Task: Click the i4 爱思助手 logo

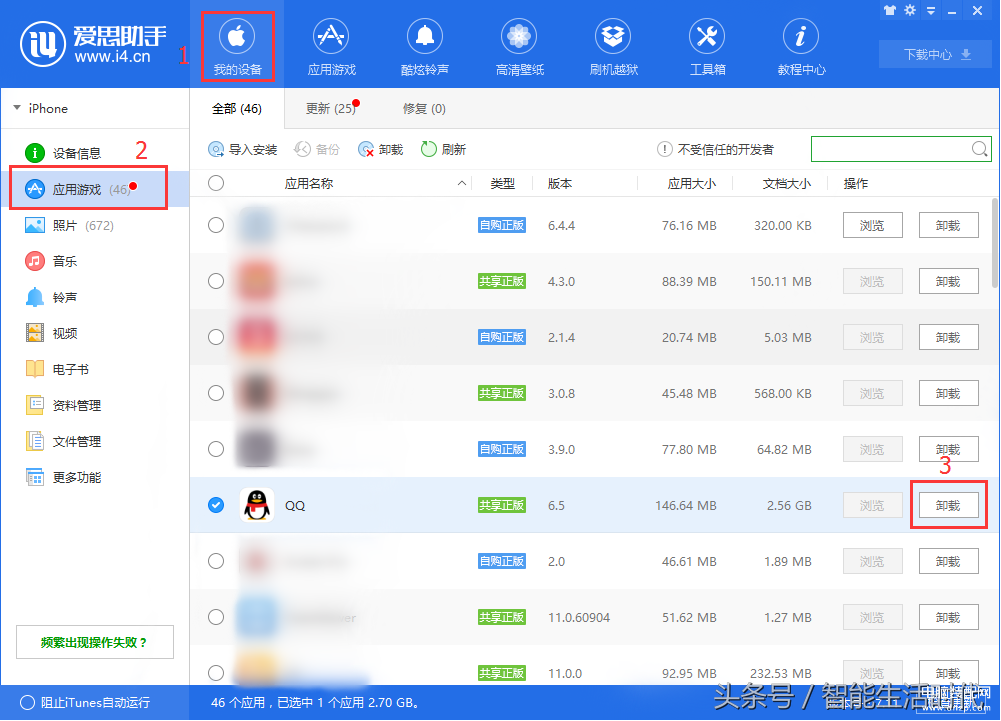Action: click(93, 43)
